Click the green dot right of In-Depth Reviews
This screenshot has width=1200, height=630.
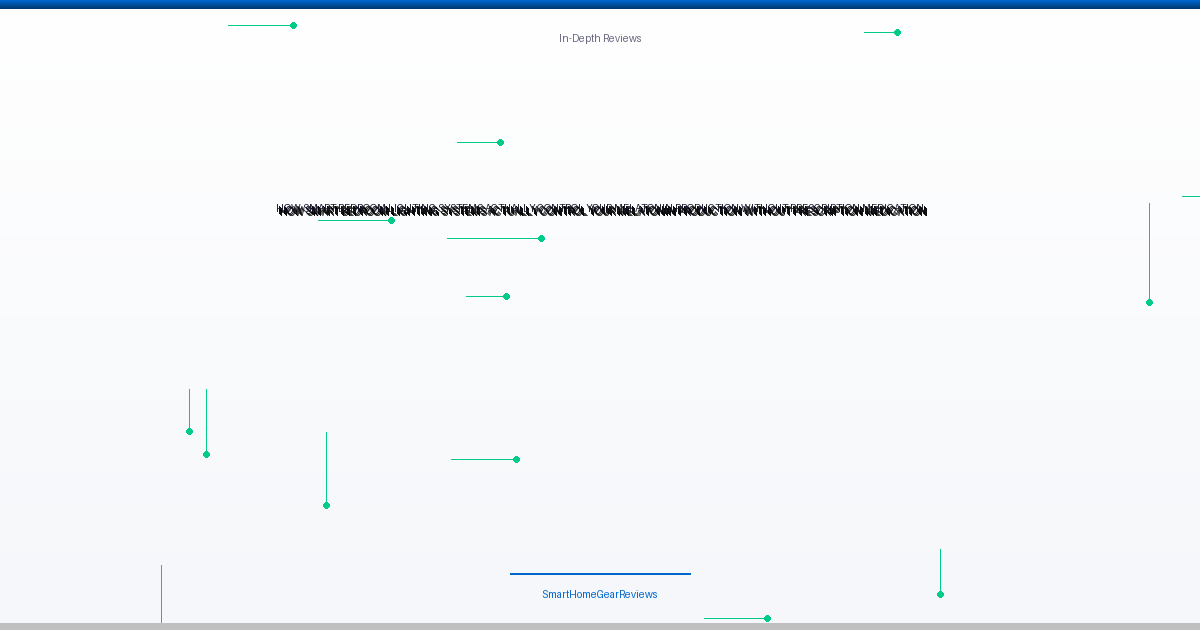[897, 32]
